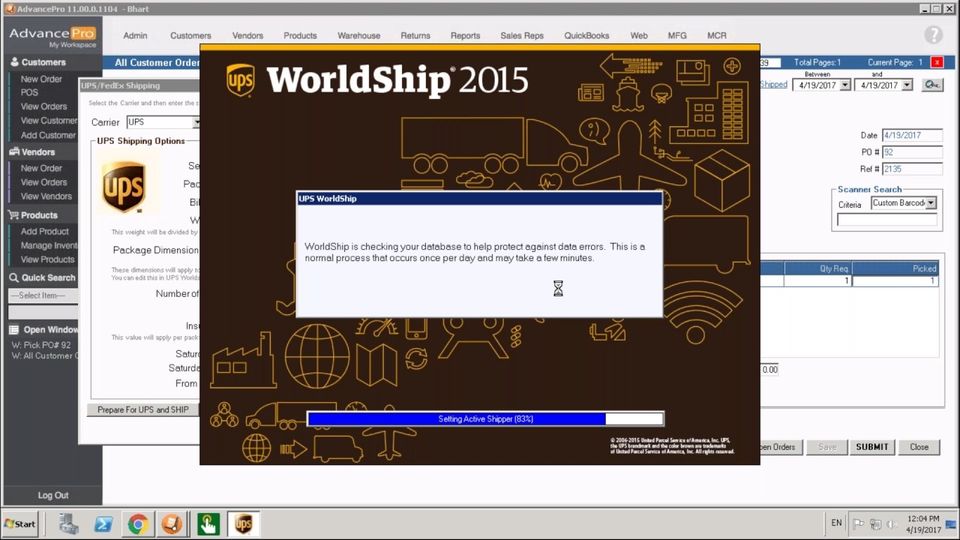Open View Orders under Vendors sidebar

point(43,182)
